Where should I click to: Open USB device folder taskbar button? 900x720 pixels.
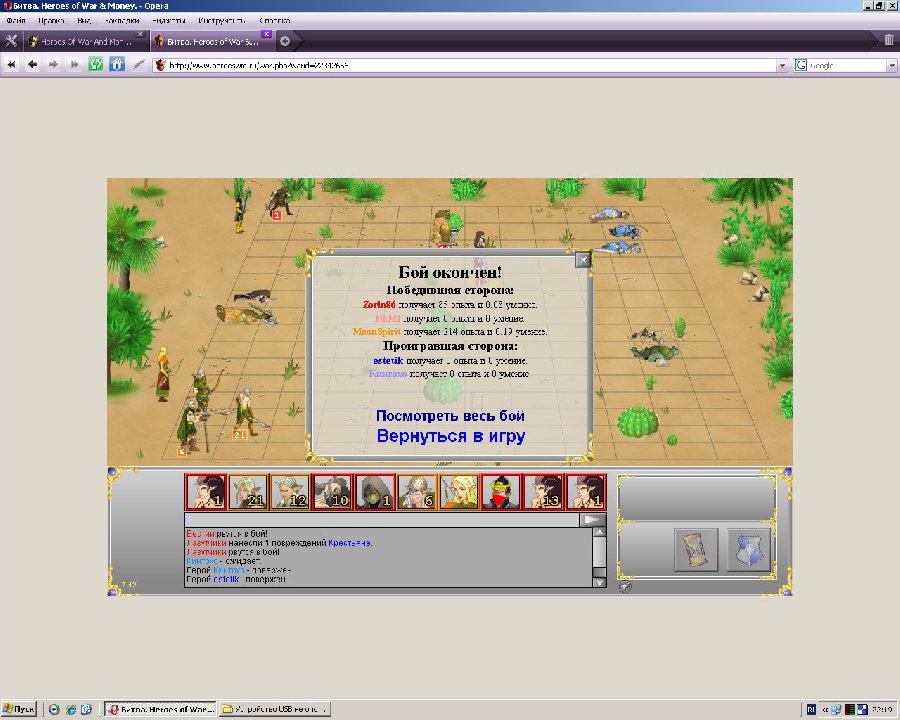point(276,709)
